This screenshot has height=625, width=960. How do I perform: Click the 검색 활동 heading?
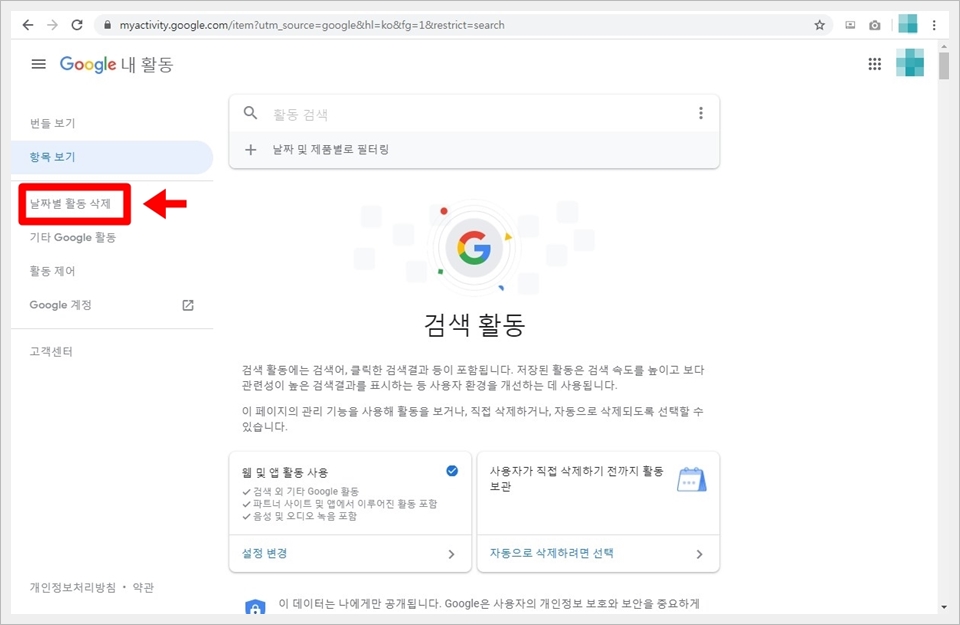474,324
